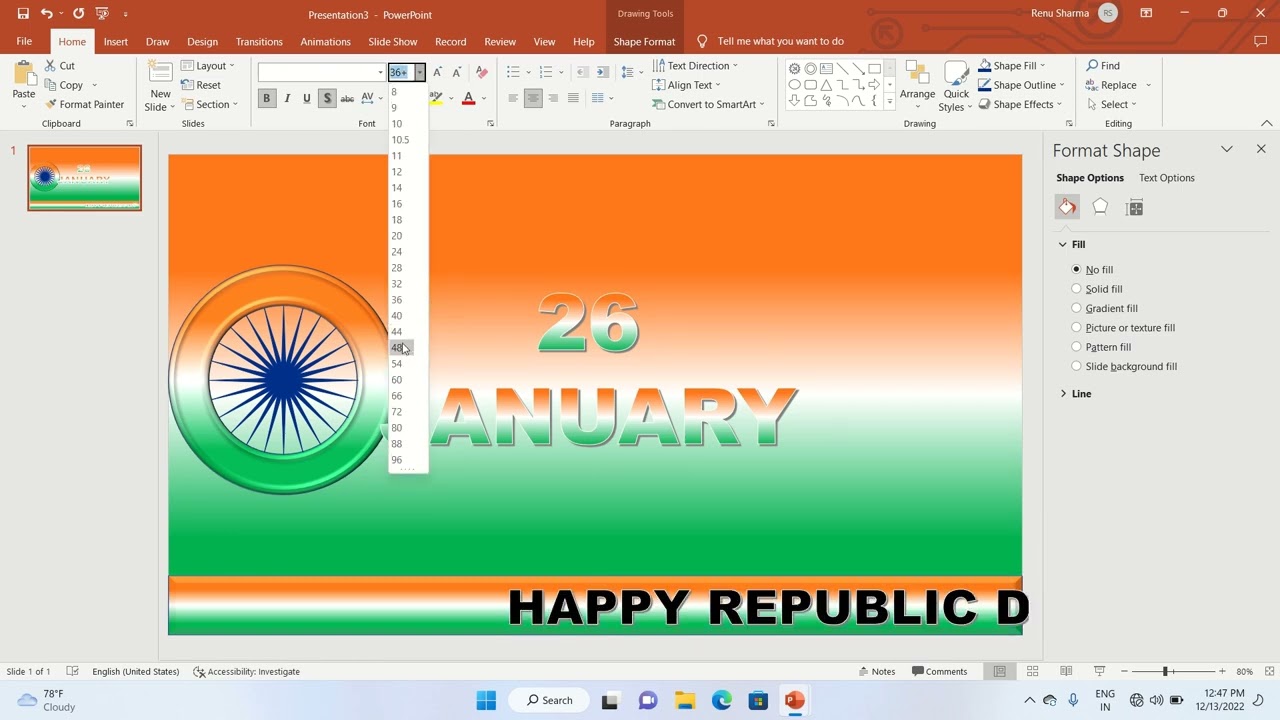Screen dimensions: 1280x720
Task: Switch to the Animations tab
Action: (325, 41)
